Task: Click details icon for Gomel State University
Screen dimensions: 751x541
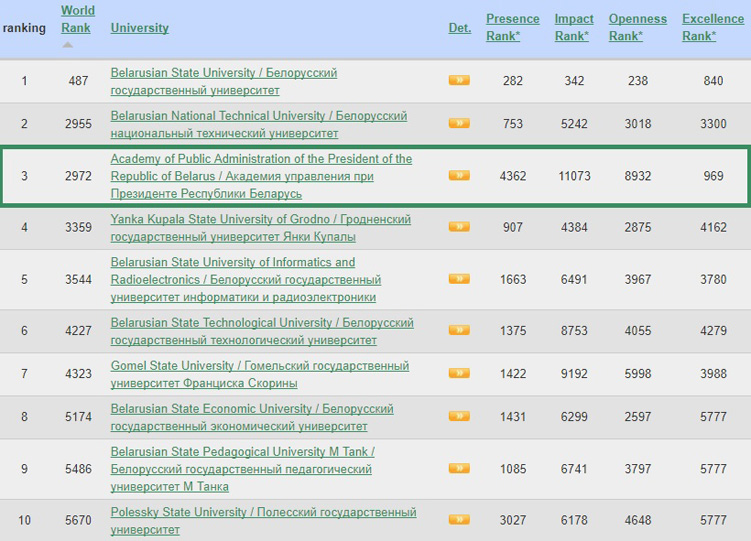Action: tap(459, 373)
